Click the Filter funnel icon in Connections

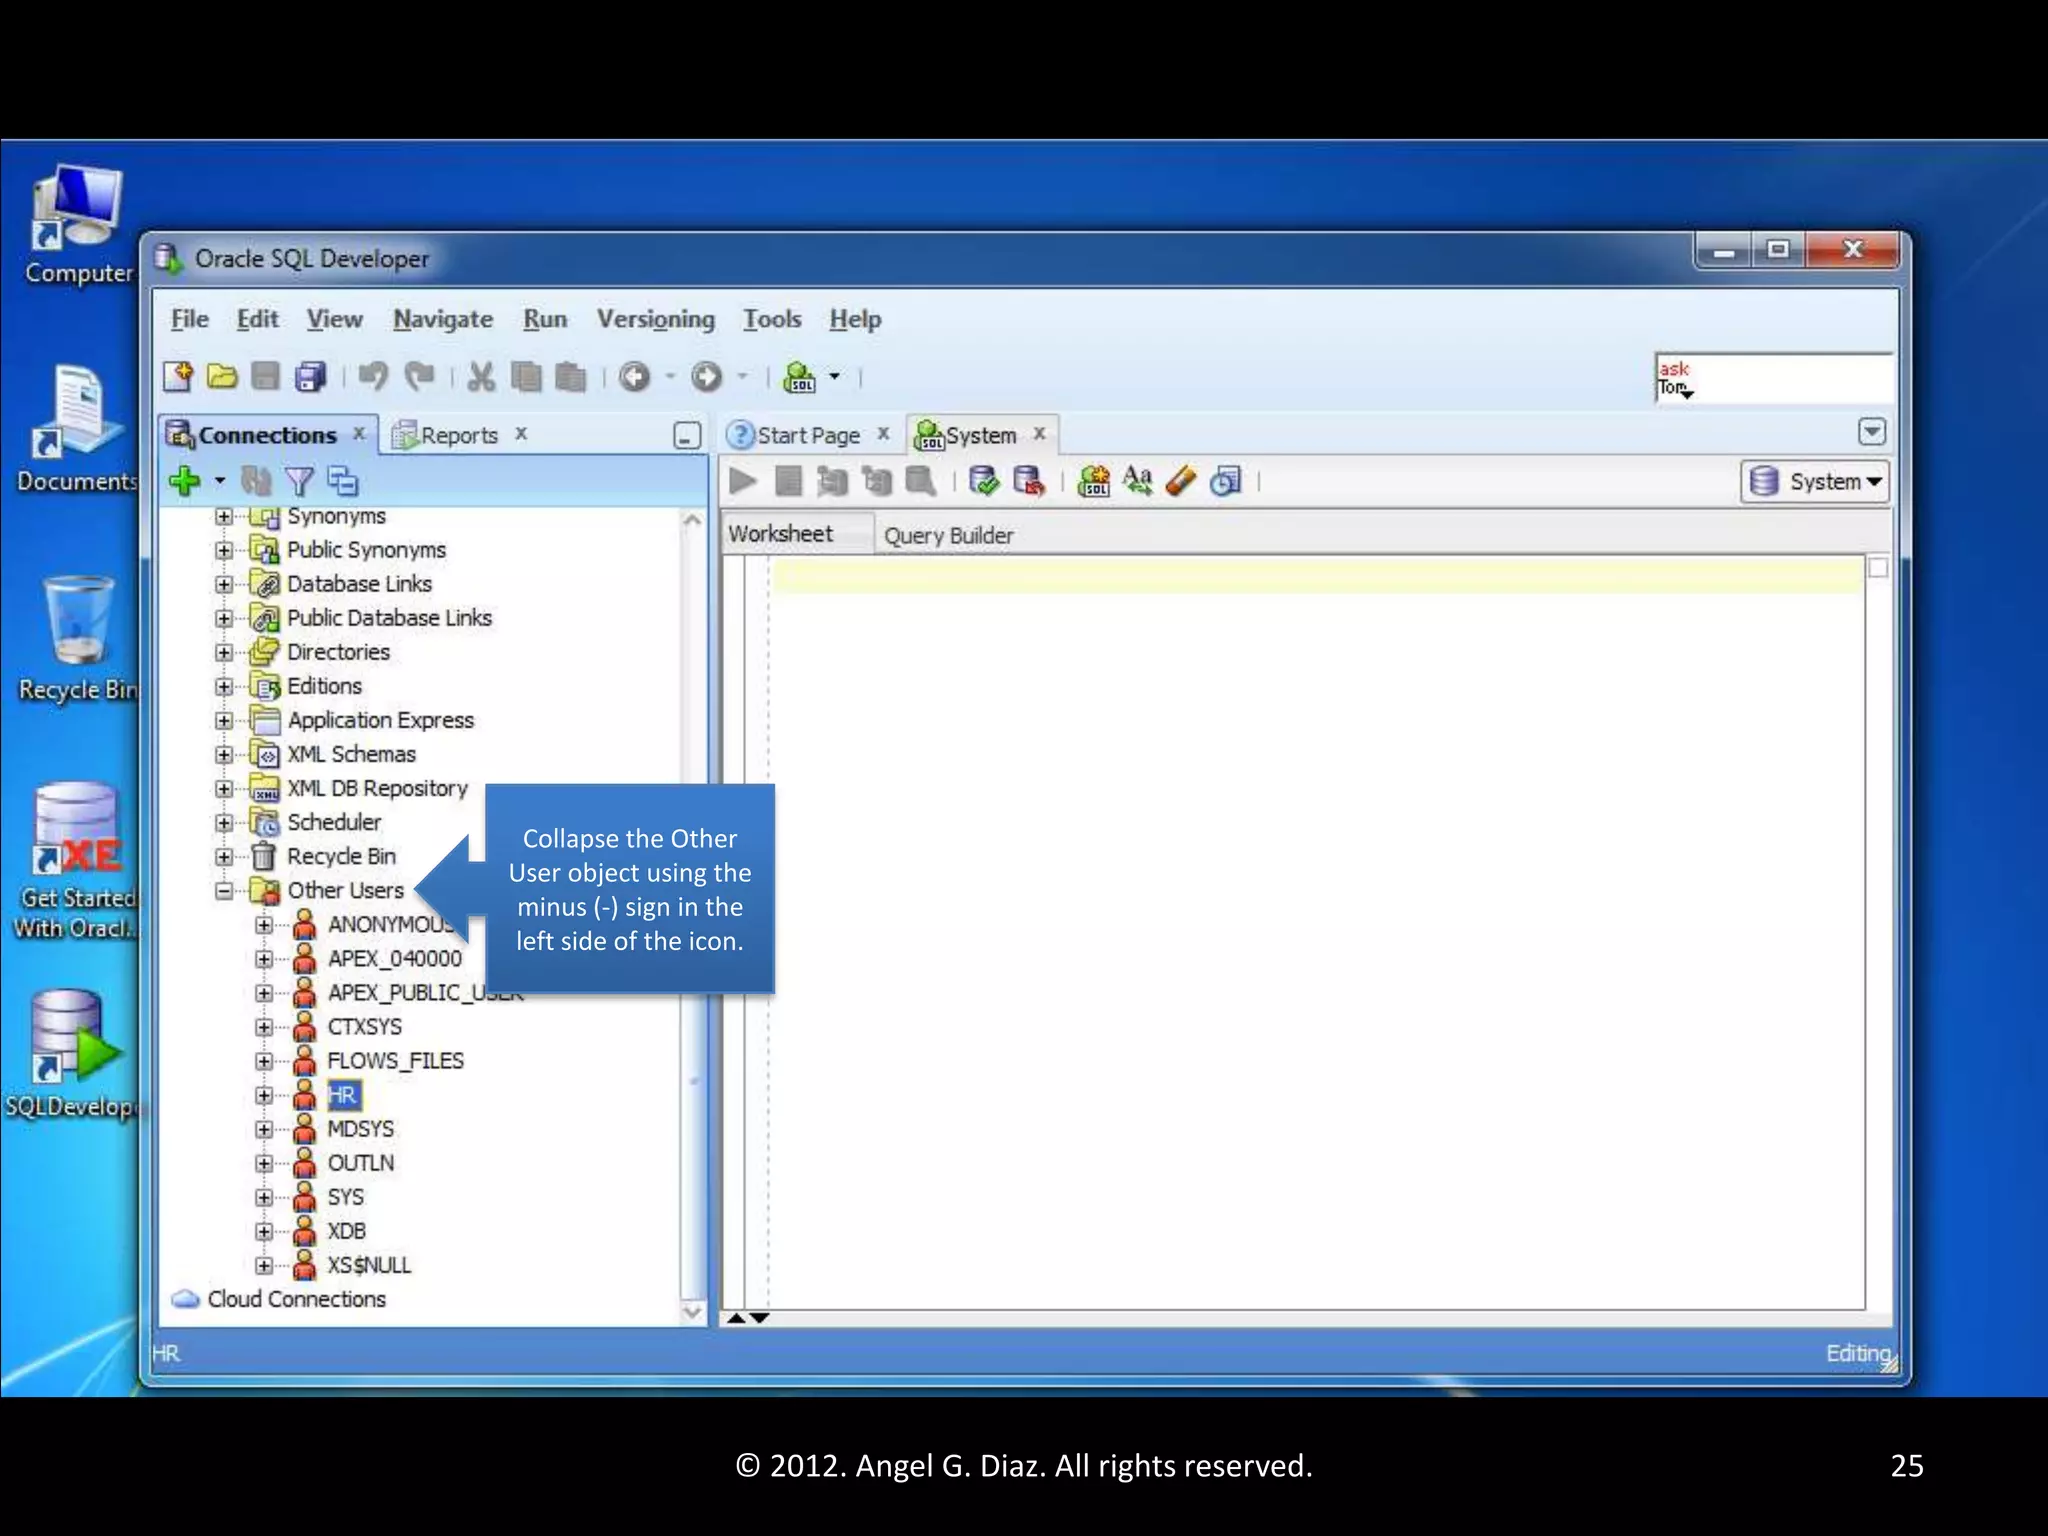click(299, 482)
